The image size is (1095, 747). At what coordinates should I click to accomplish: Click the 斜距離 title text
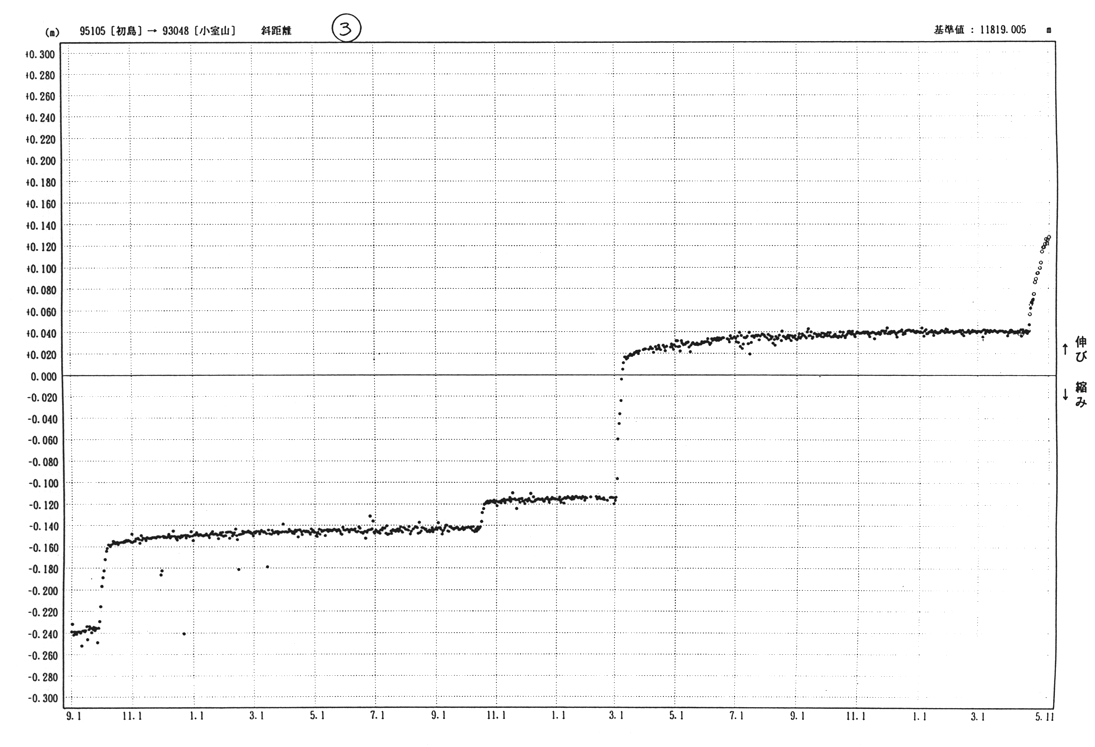277,31
